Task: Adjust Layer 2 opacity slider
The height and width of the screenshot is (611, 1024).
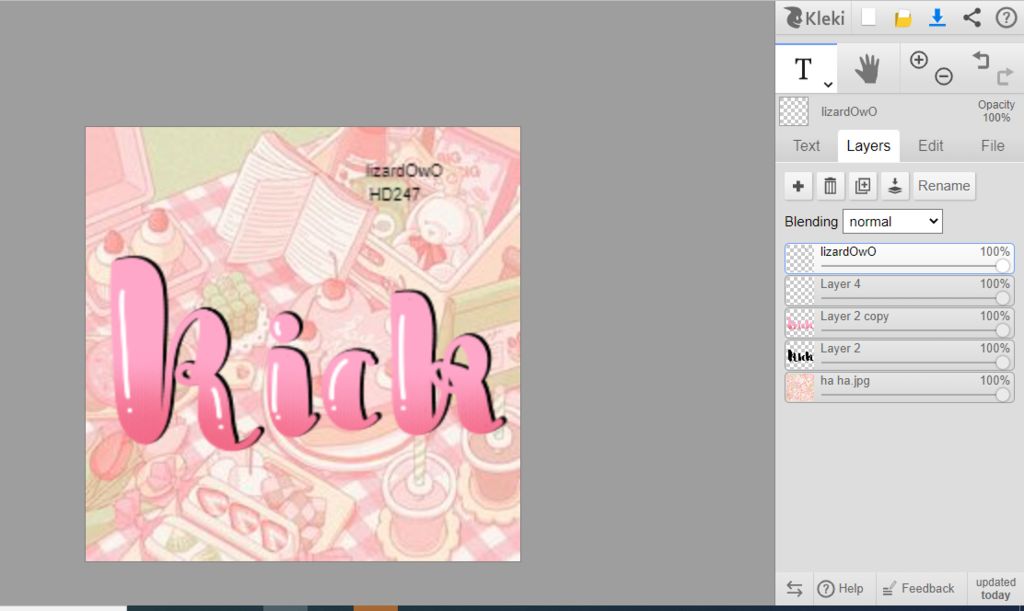Action: [x=914, y=362]
